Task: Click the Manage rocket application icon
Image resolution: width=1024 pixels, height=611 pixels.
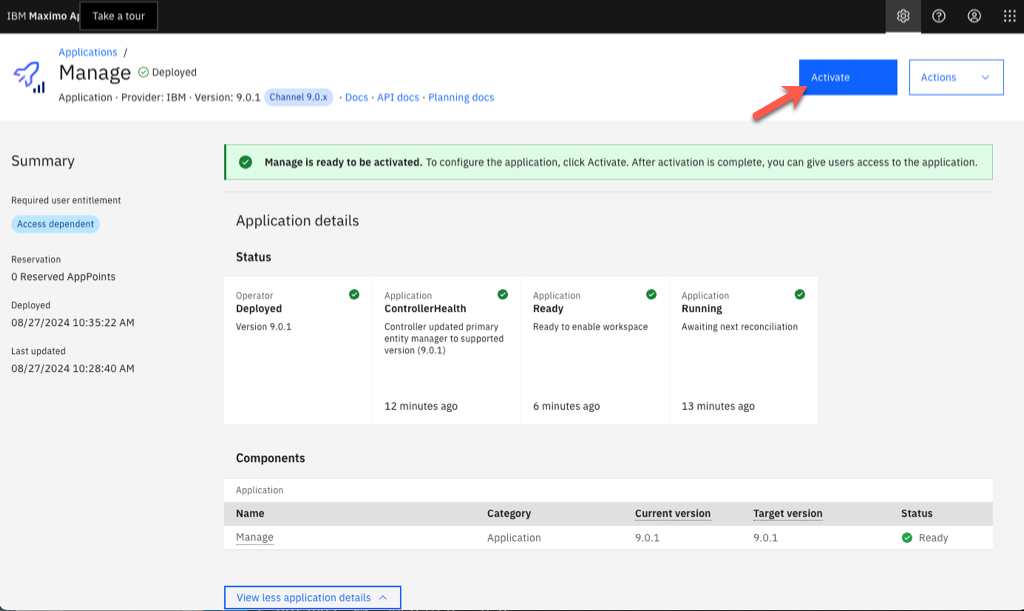Action: tap(29, 77)
